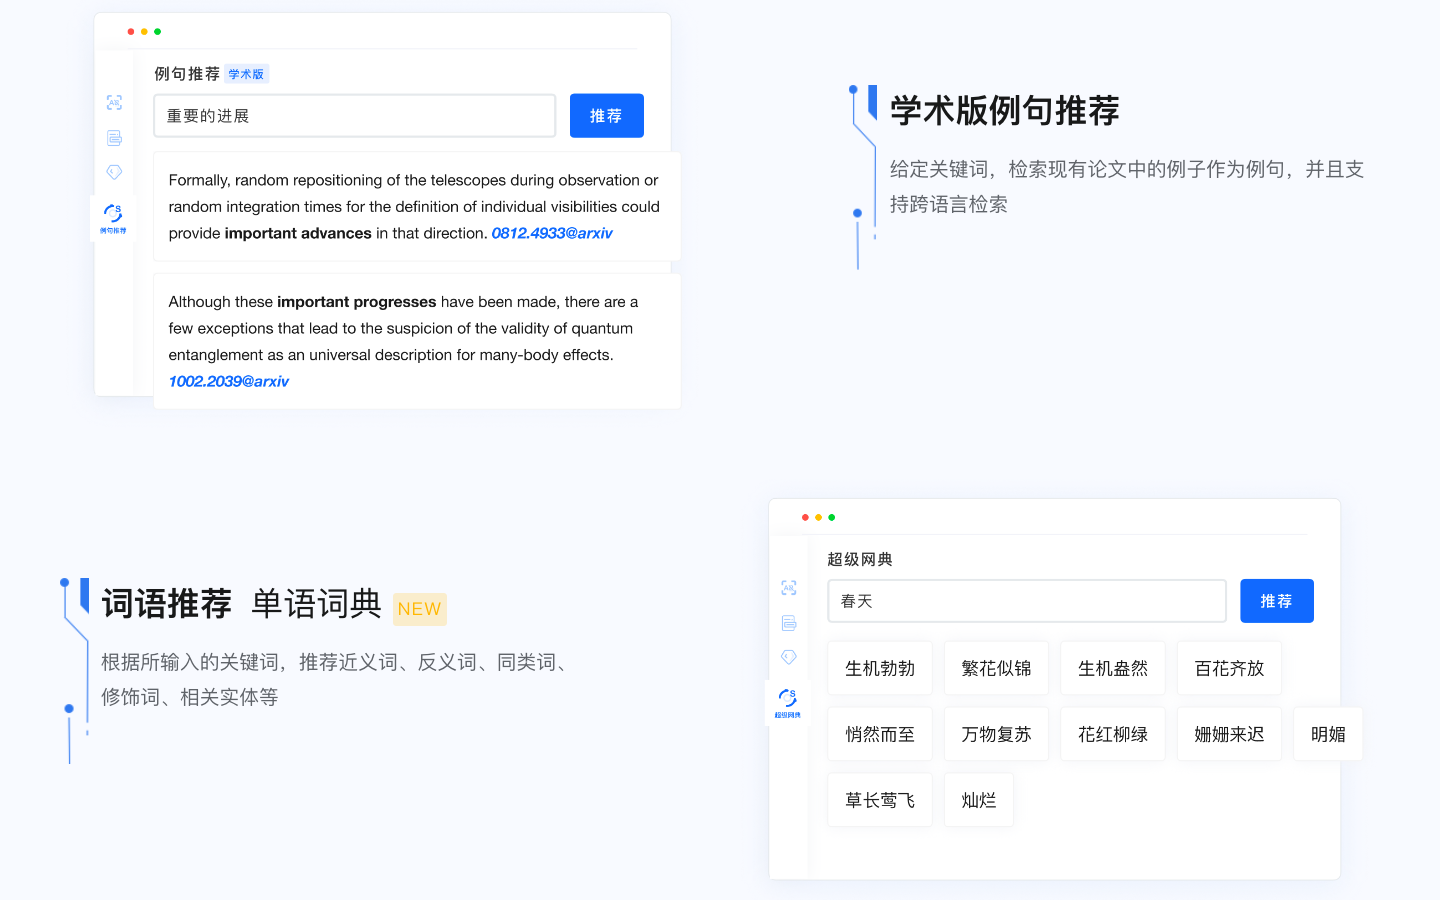Click the diamond code icon in the 例句推荐 sidebar
The width and height of the screenshot is (1440, 900).
[x=114, y=172]
